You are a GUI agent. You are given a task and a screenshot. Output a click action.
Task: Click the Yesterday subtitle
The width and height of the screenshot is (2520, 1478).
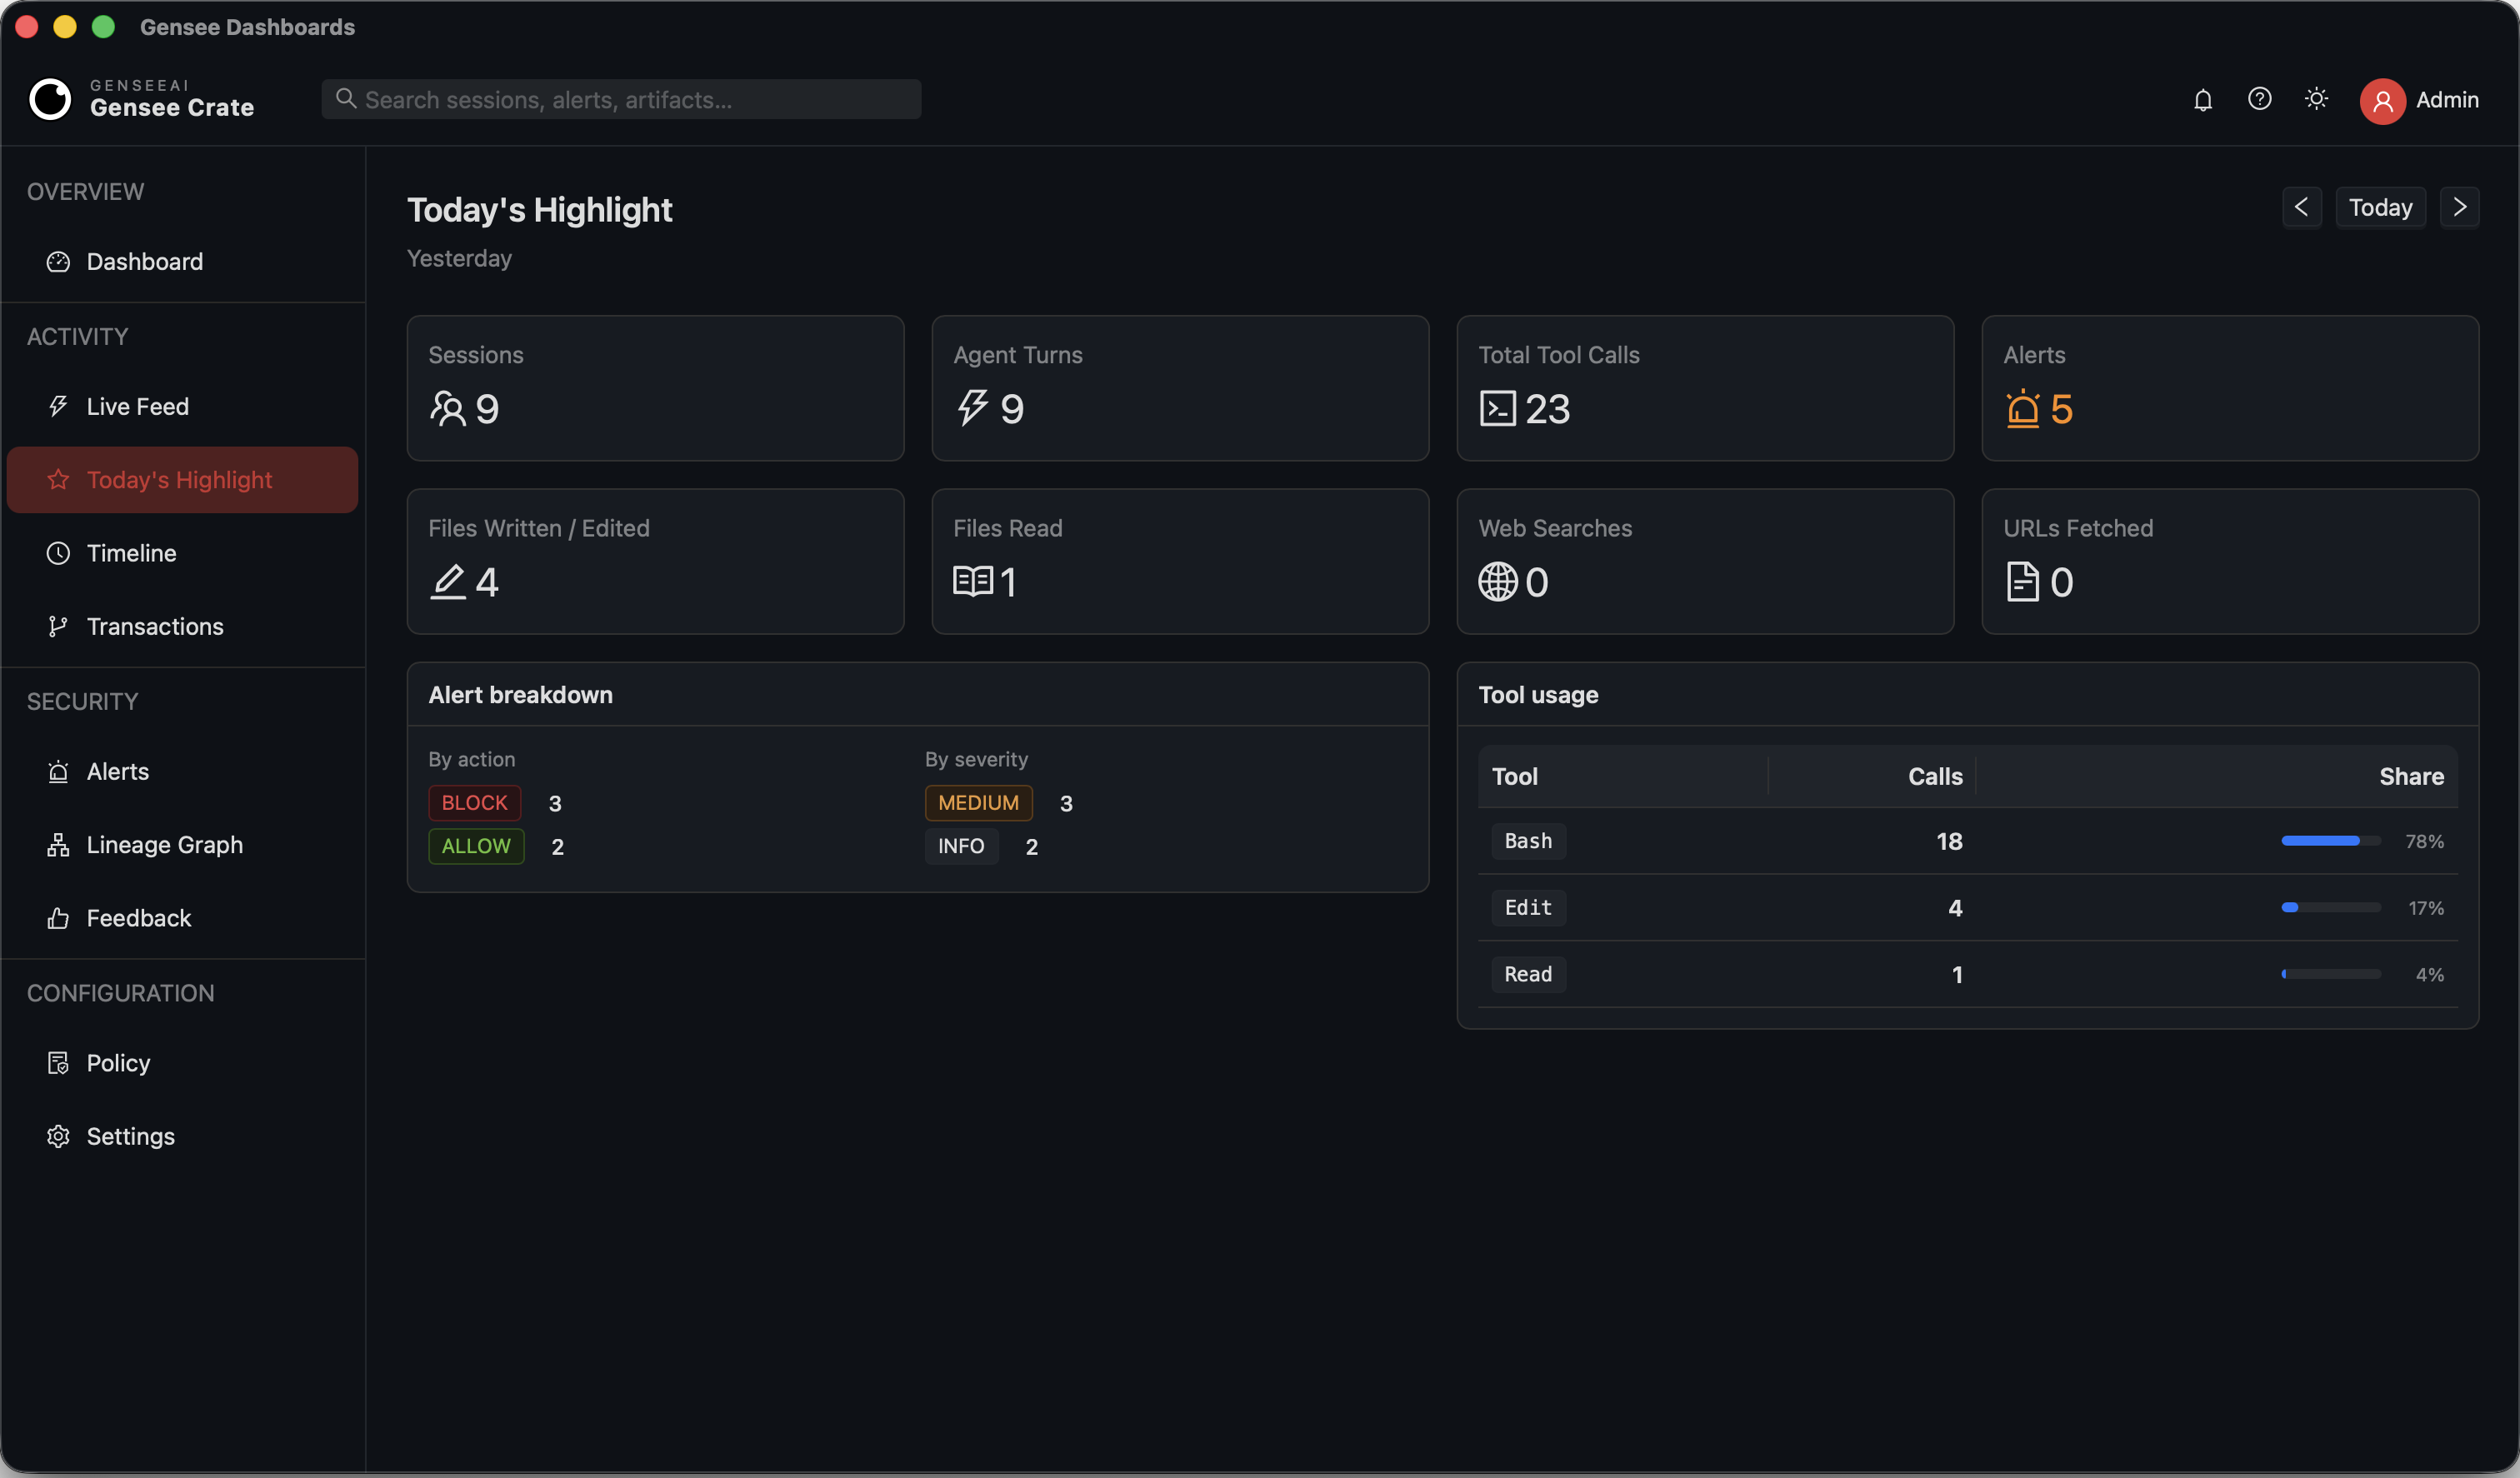click(459, 258)
